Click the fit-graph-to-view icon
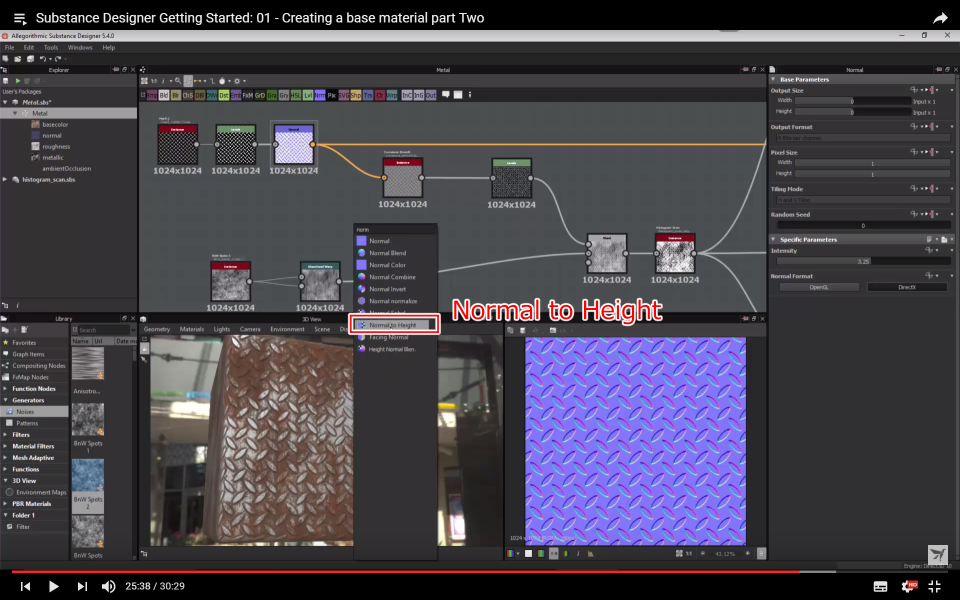 tap(144, 81)
